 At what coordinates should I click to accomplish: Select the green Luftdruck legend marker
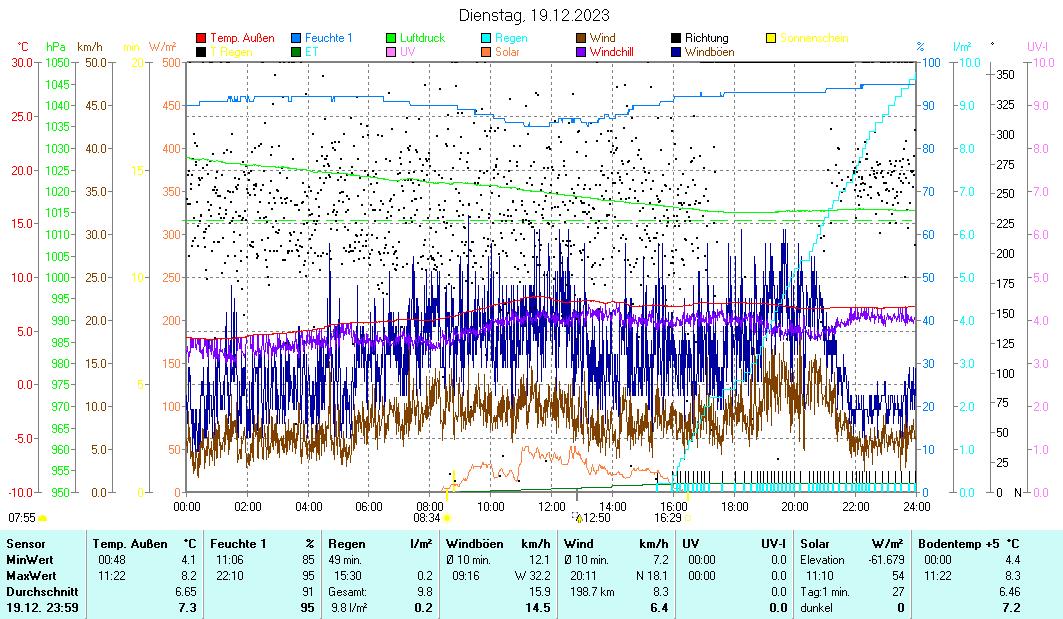pos(391,38)
